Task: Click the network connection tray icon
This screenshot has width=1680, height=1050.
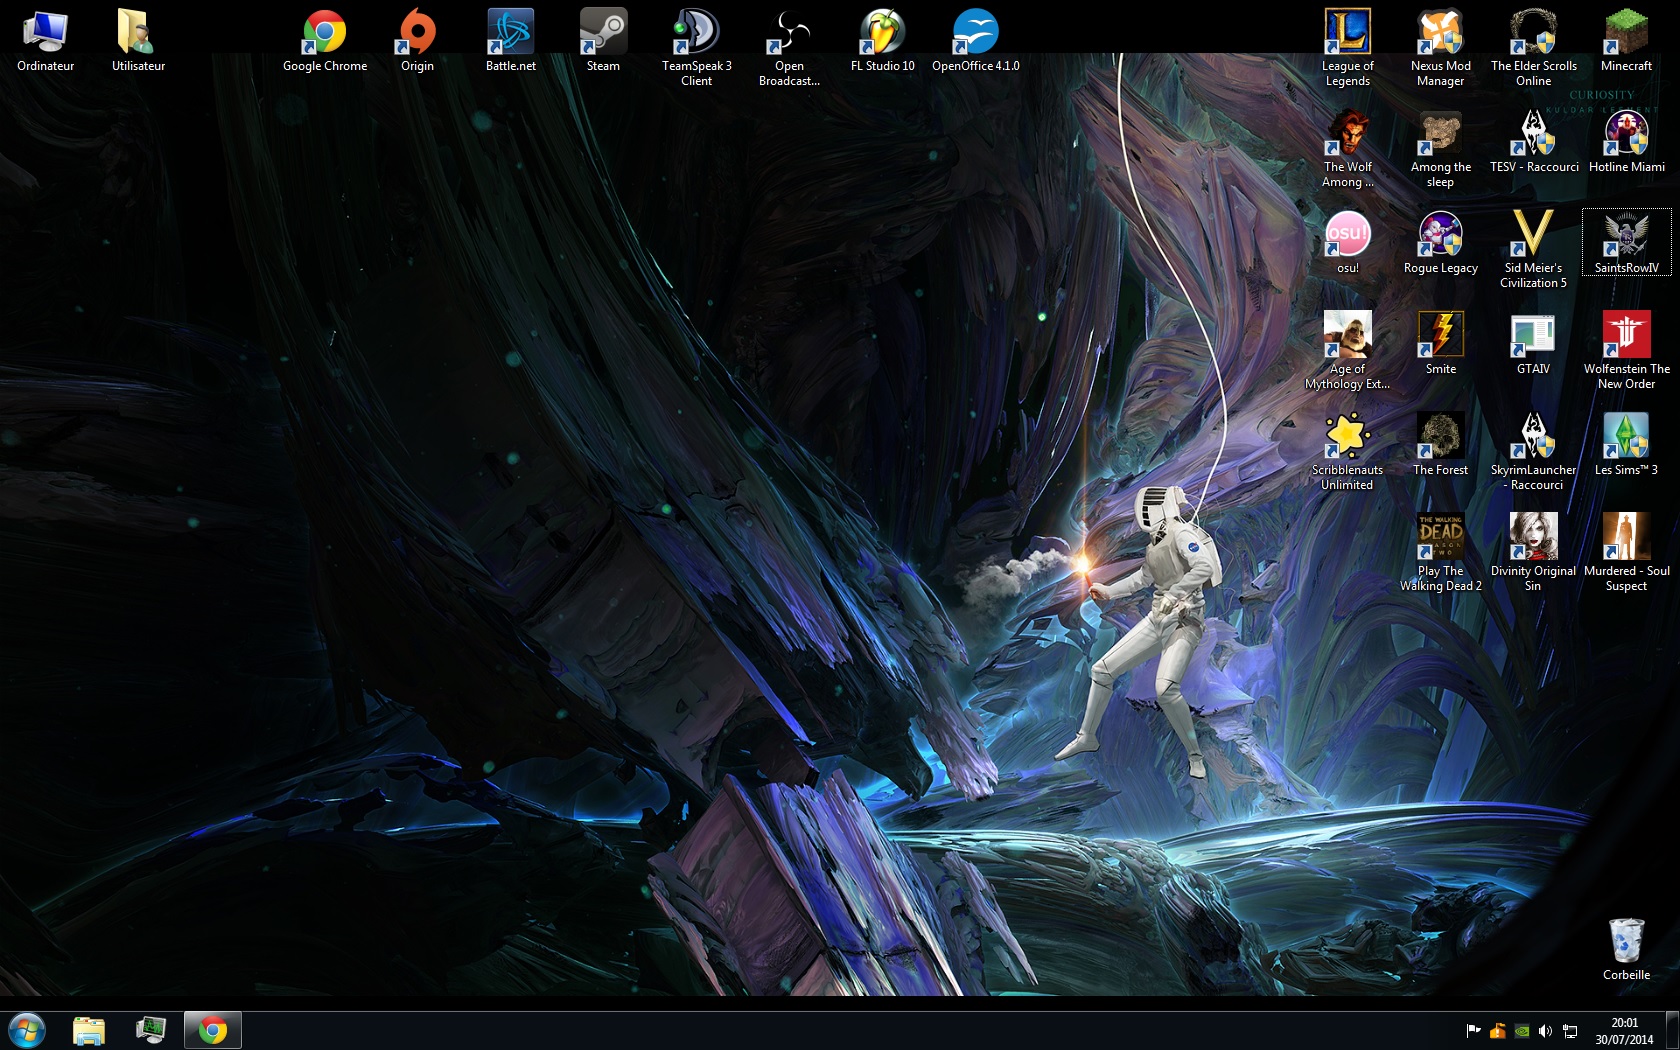Action: (x=1570, y=1031)
